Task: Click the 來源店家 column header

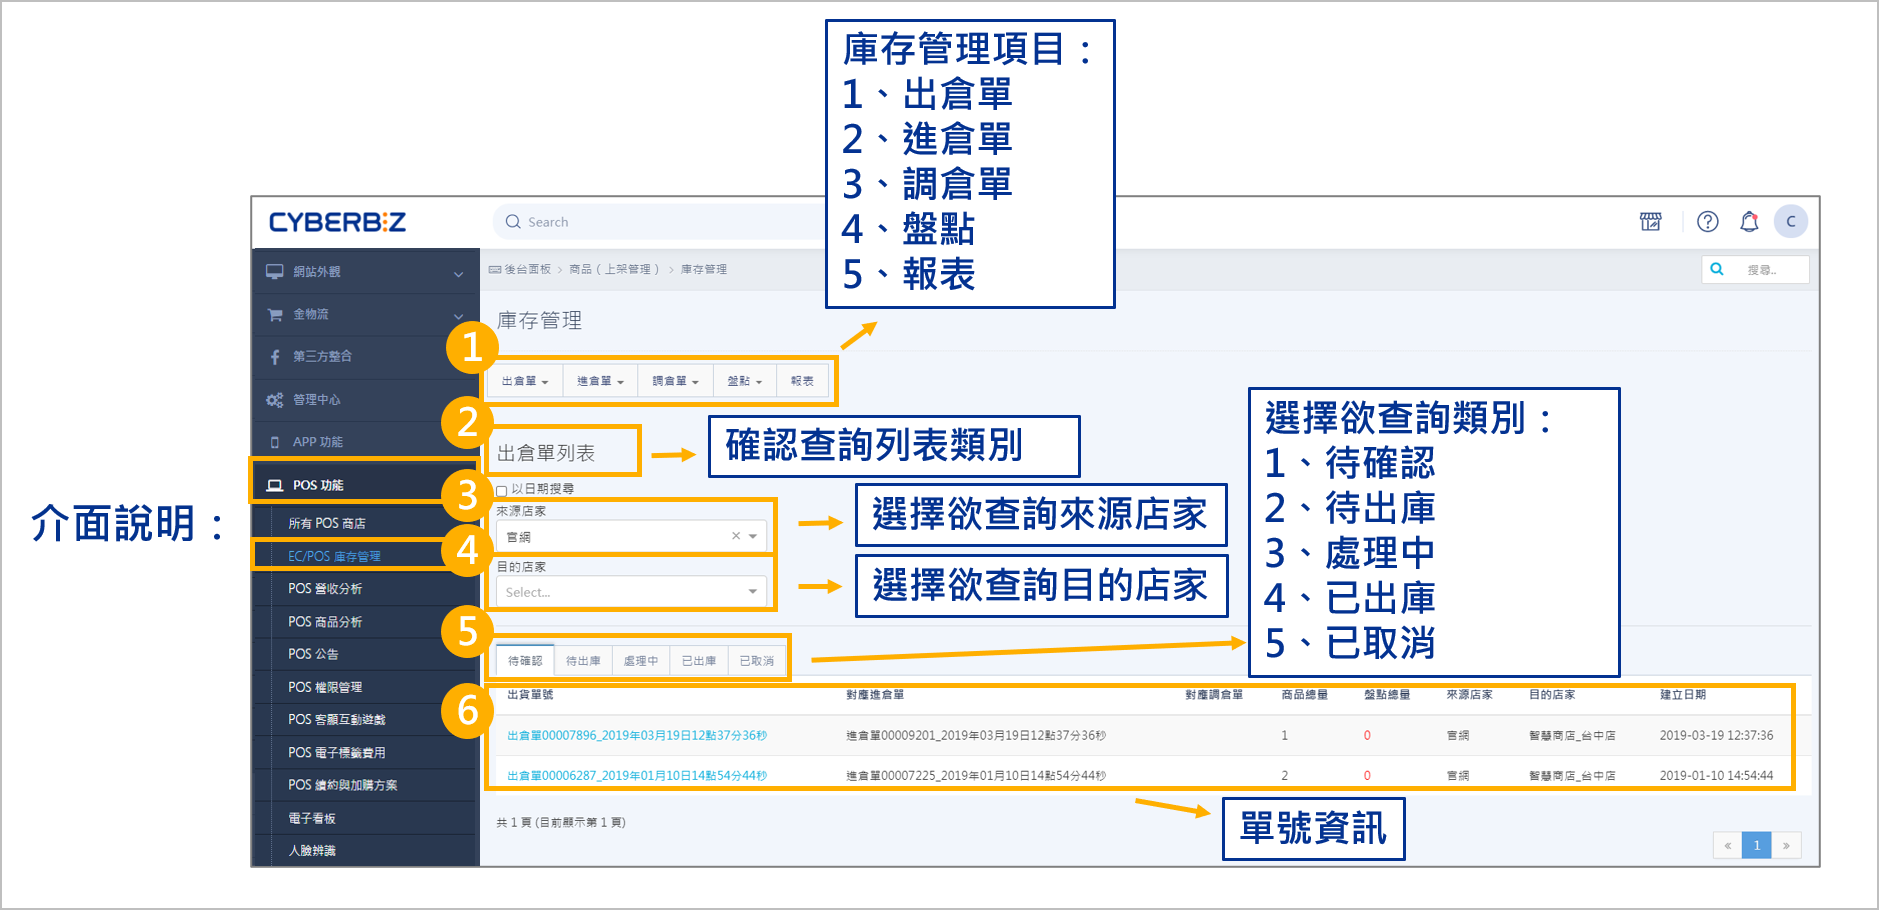Action: tap(1469, 695)
